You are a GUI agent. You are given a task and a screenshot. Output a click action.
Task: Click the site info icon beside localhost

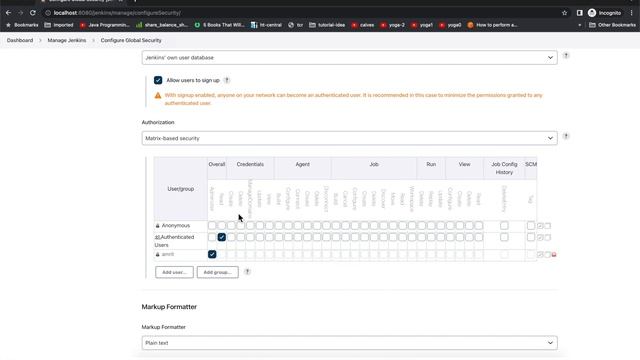(x=48, y=13)
